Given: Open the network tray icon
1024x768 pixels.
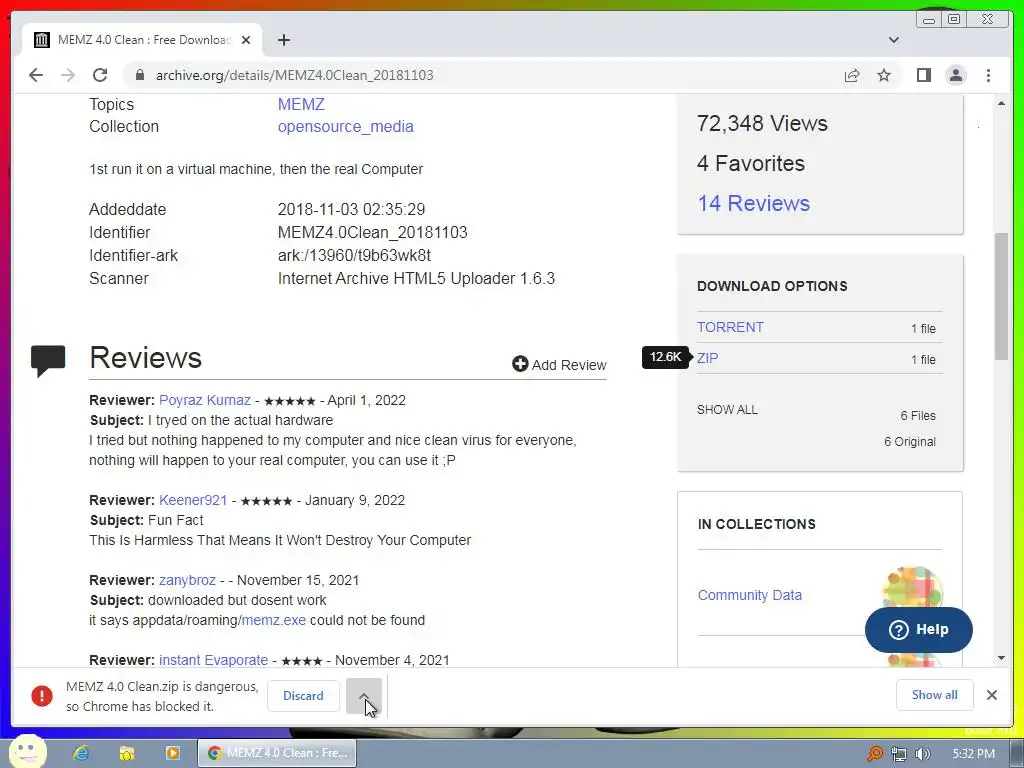Looking at the screenshot, I should [x=899, y=754].
